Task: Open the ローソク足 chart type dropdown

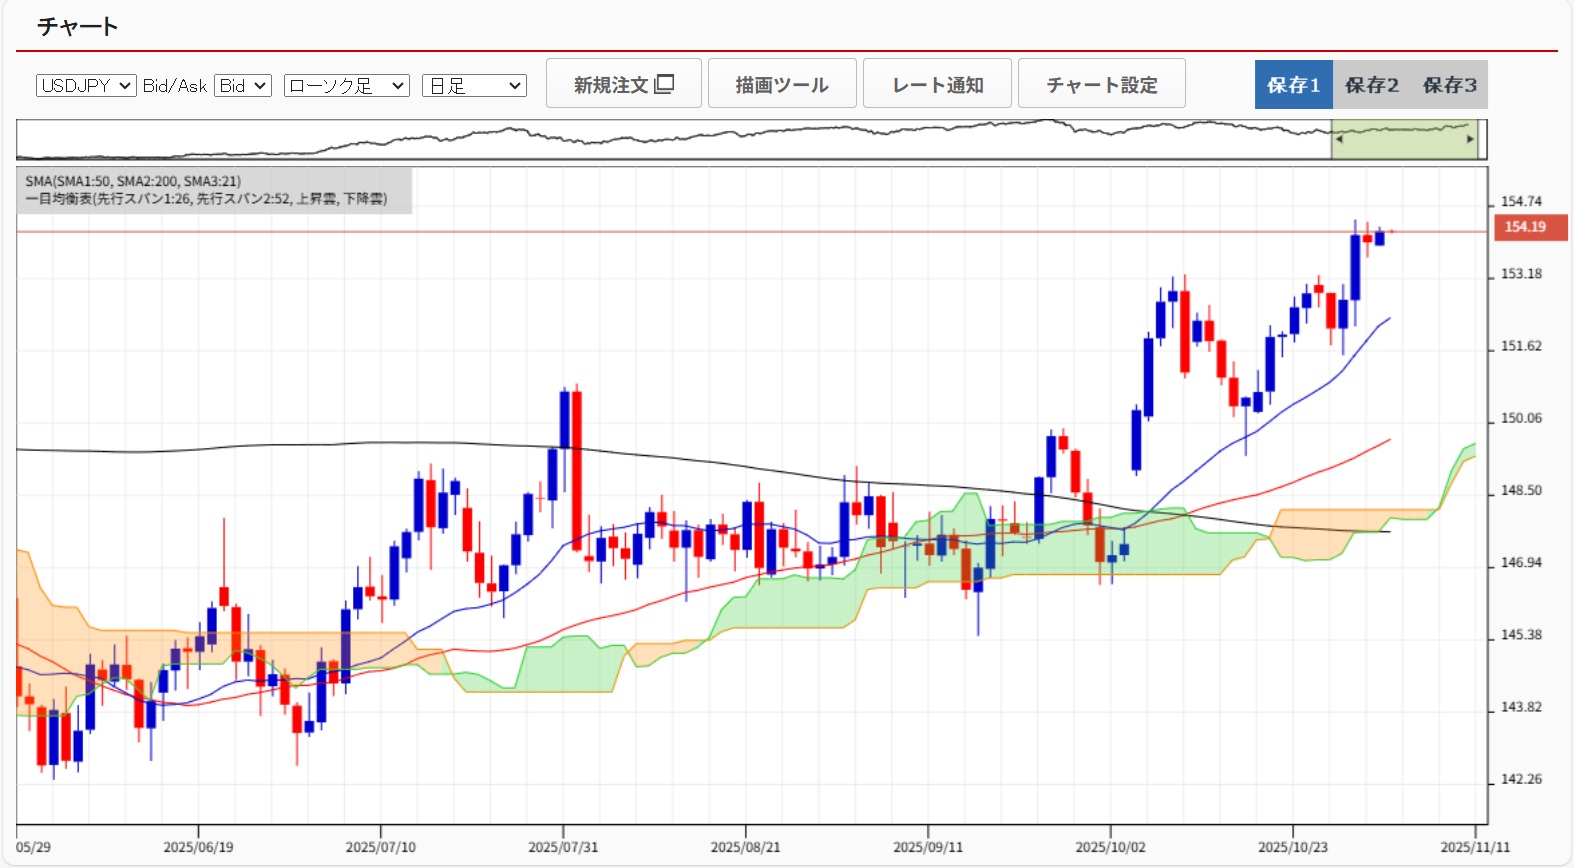Action: pyautogui.click(x=346, y=86)
